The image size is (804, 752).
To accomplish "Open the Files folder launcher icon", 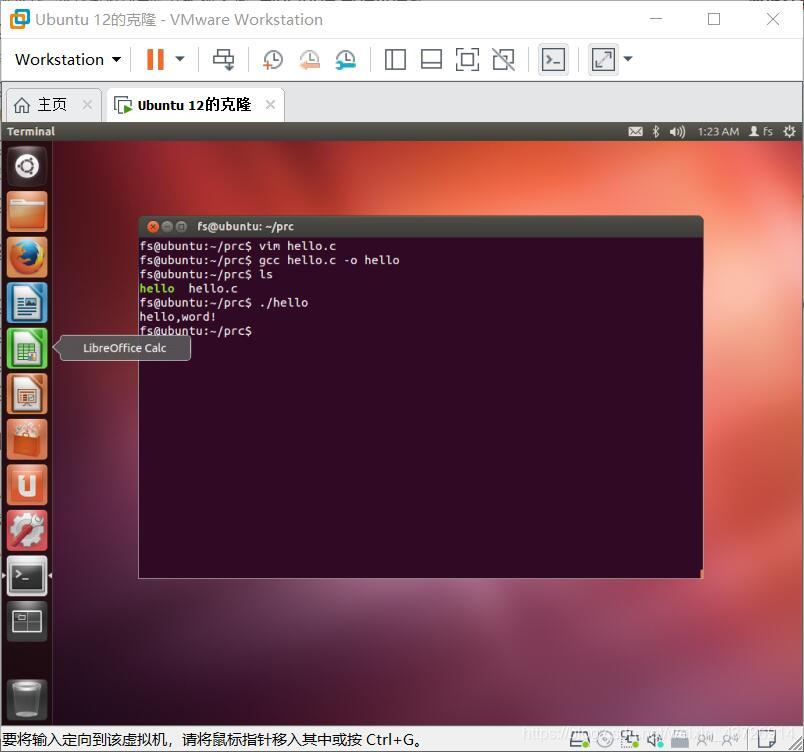I will pyautogui.click(x=27, y=212).
